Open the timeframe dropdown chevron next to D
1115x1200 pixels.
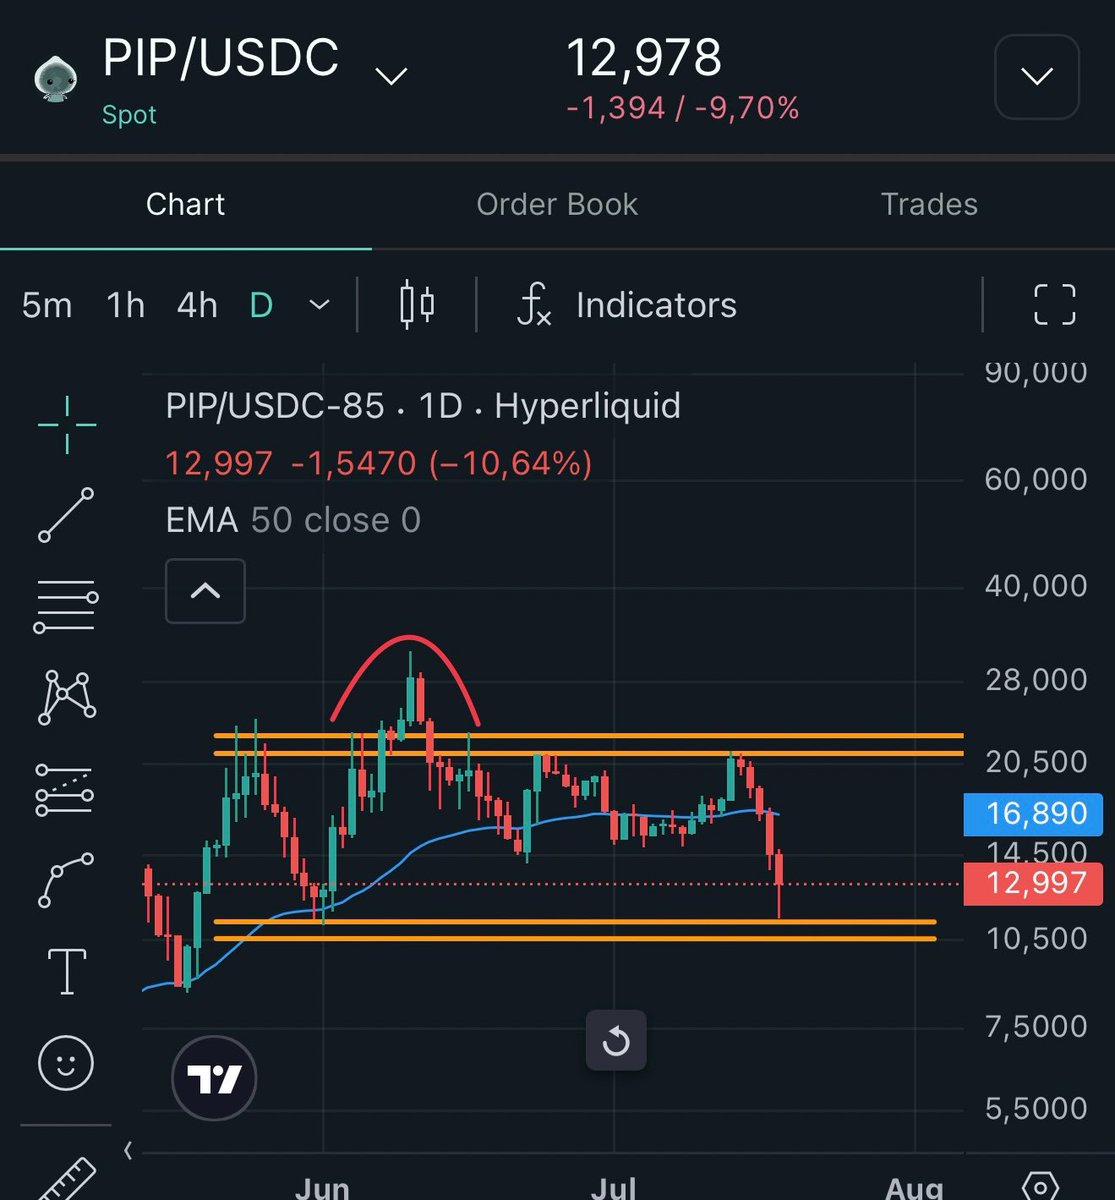click(x=319, y=304)
